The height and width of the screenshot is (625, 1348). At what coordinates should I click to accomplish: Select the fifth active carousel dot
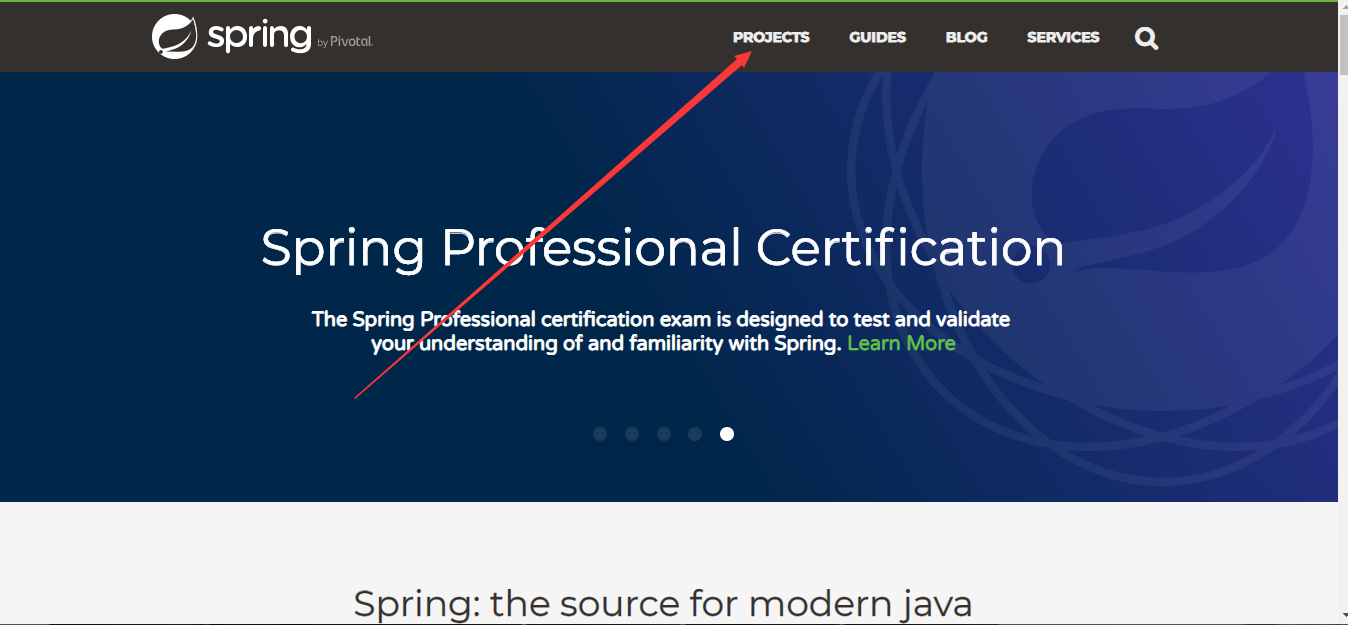pos(727,434)
